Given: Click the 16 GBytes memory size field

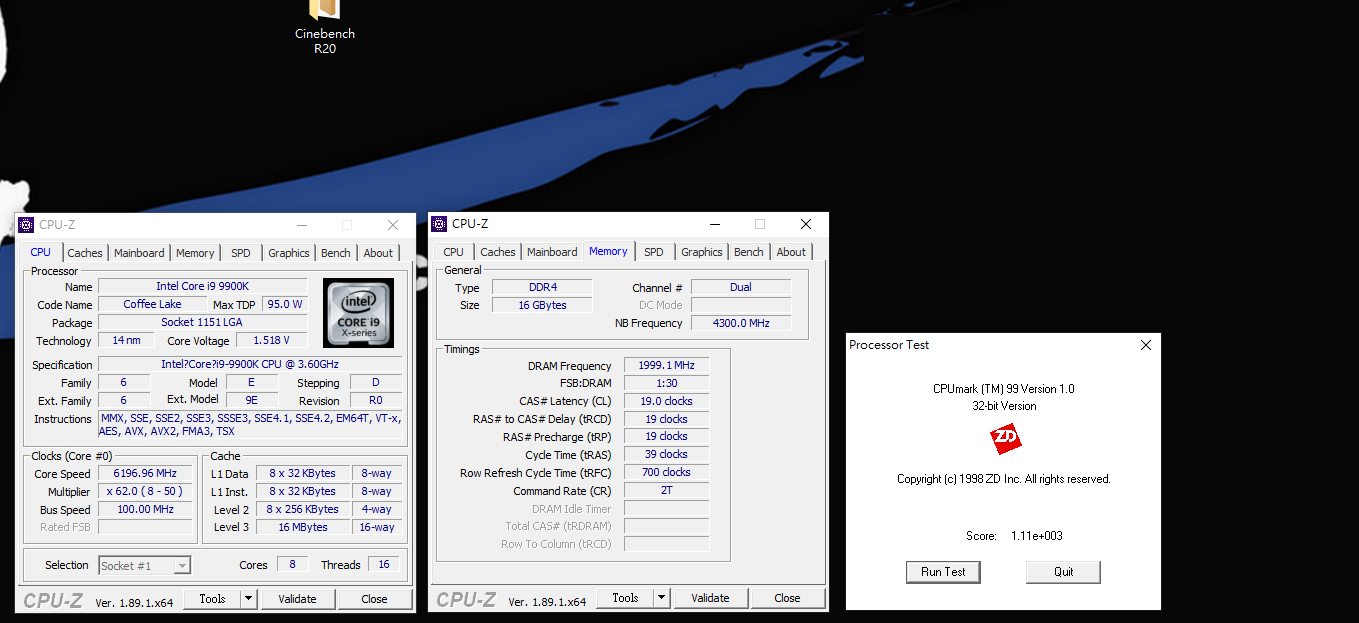Looking at the screenshot, I should (543, 306).
